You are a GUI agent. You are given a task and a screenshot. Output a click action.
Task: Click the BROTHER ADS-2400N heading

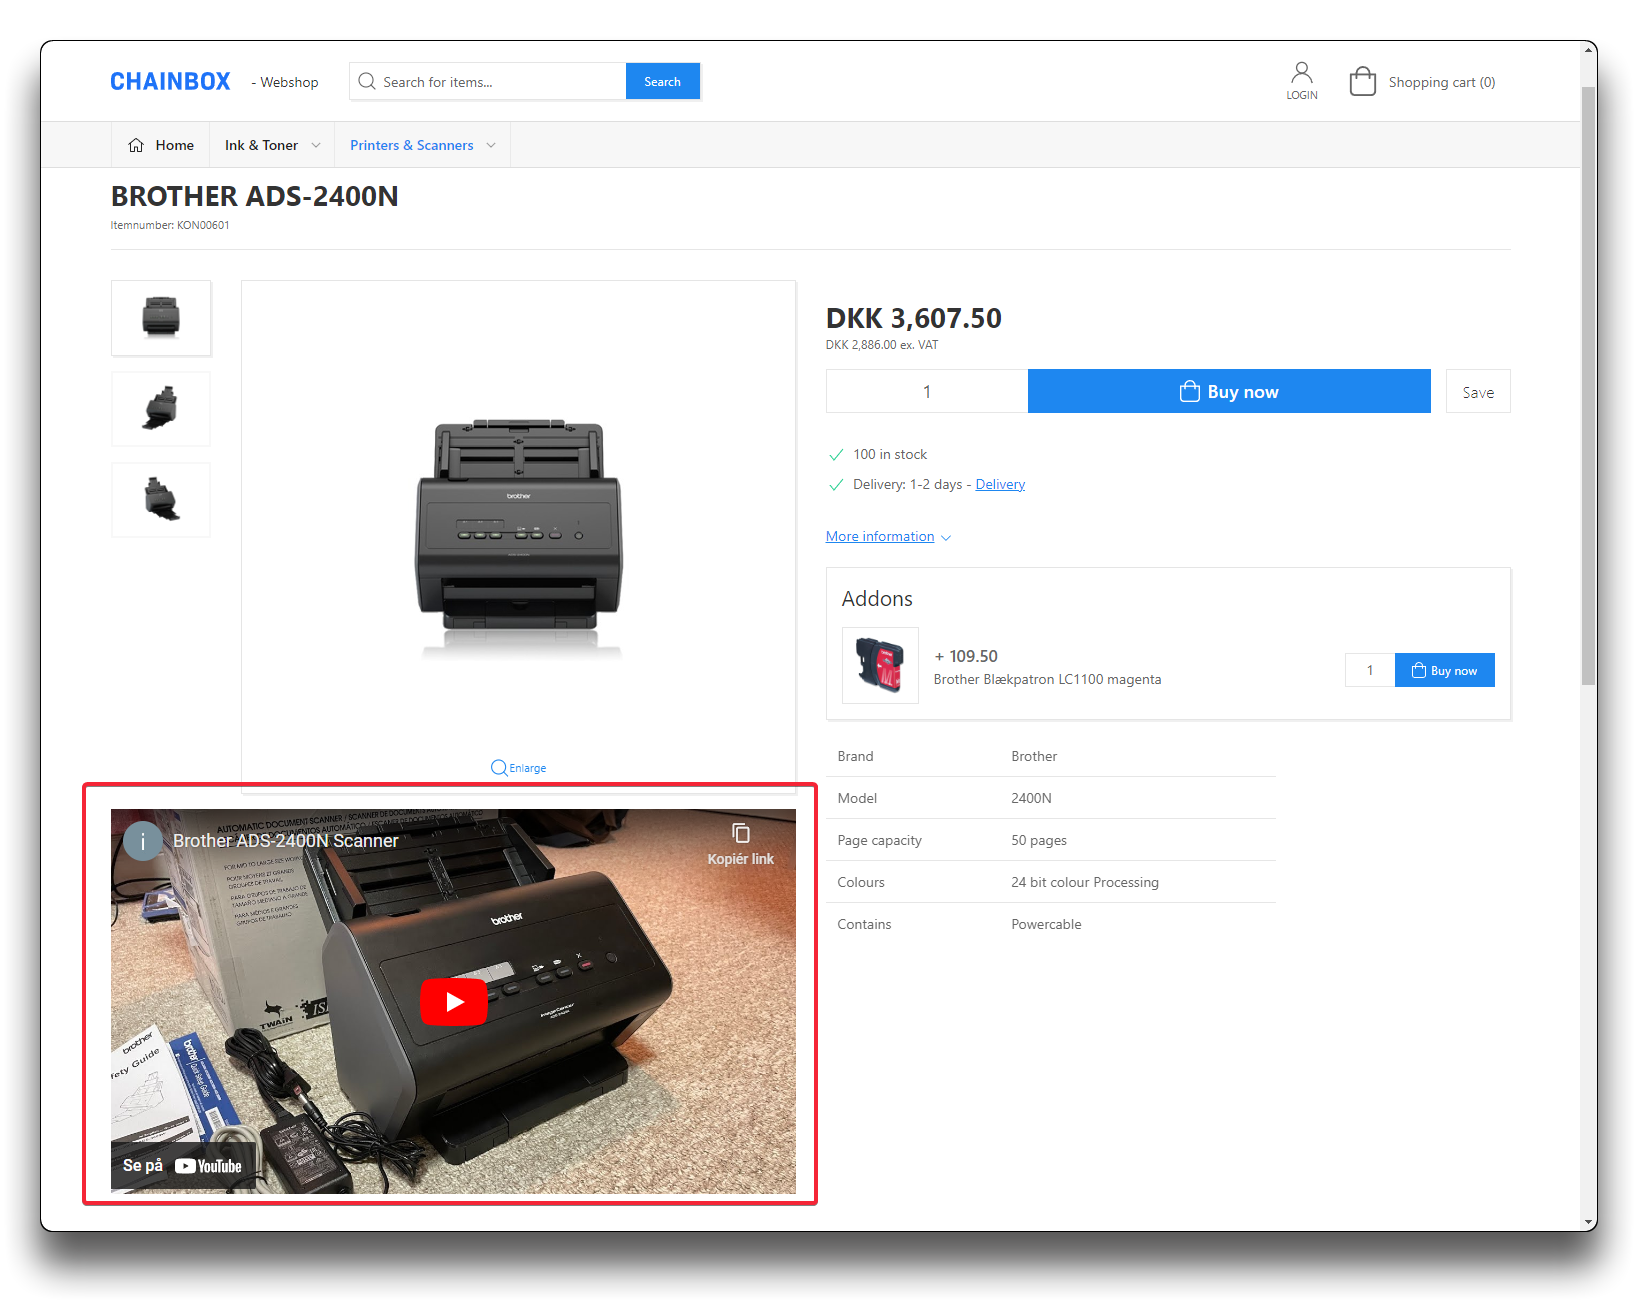pos(255,196)
